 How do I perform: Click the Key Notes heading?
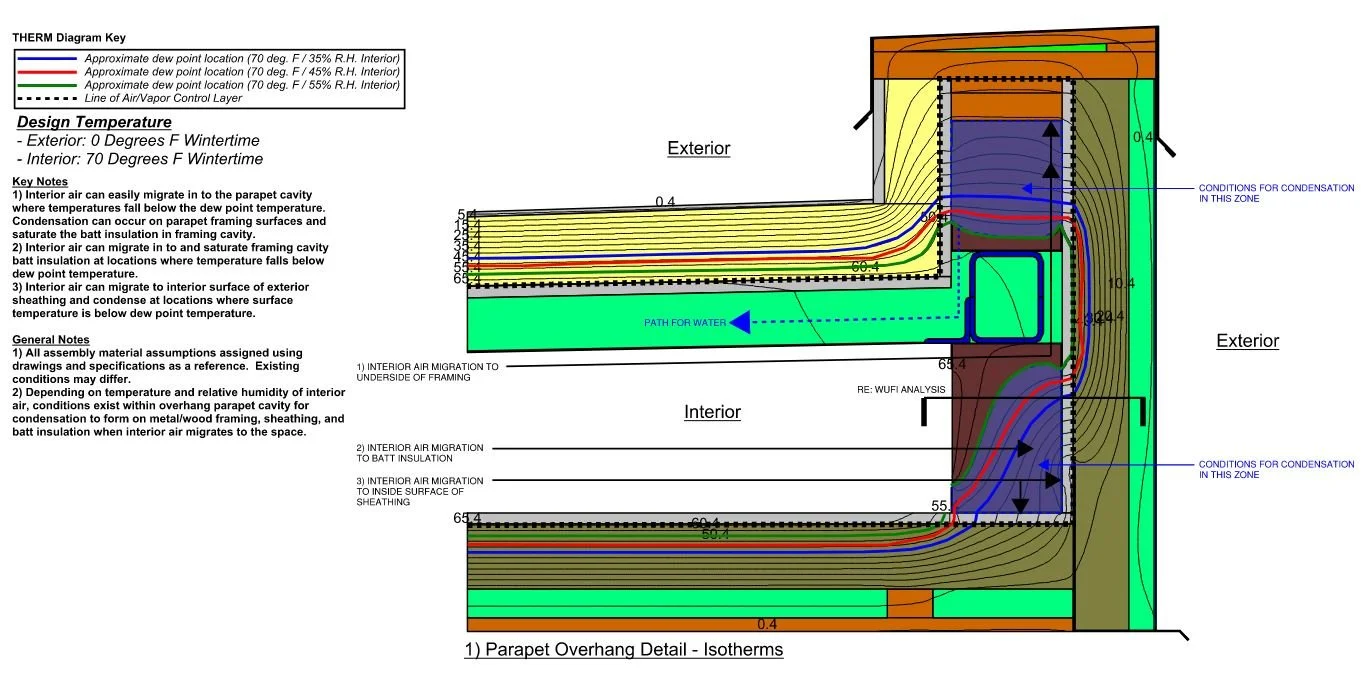pos(40,181)
